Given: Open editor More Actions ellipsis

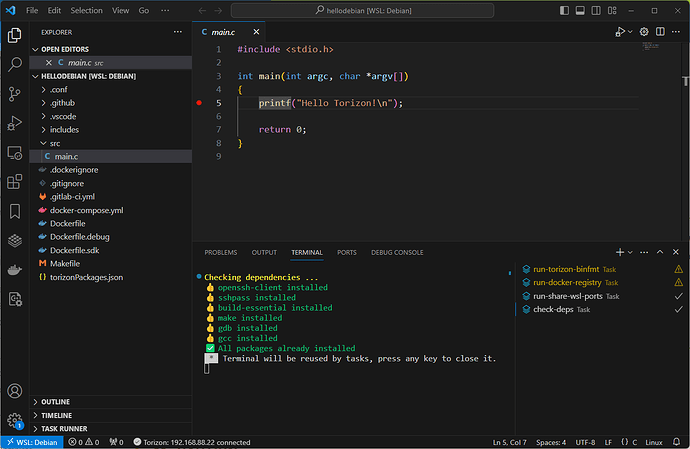Looking at the screenshot, I should coord(676,32).
